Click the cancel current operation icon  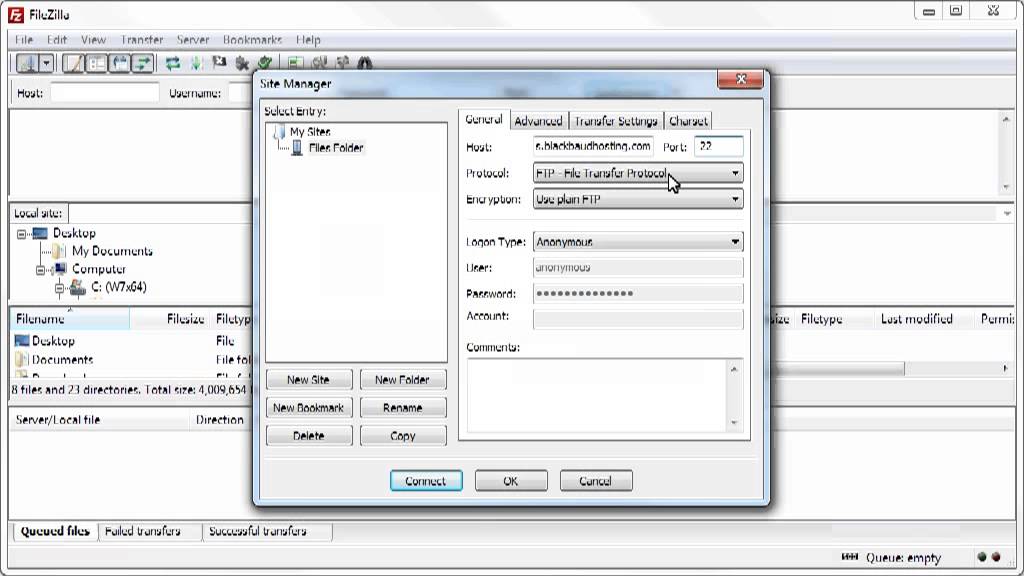pos(219,63)
